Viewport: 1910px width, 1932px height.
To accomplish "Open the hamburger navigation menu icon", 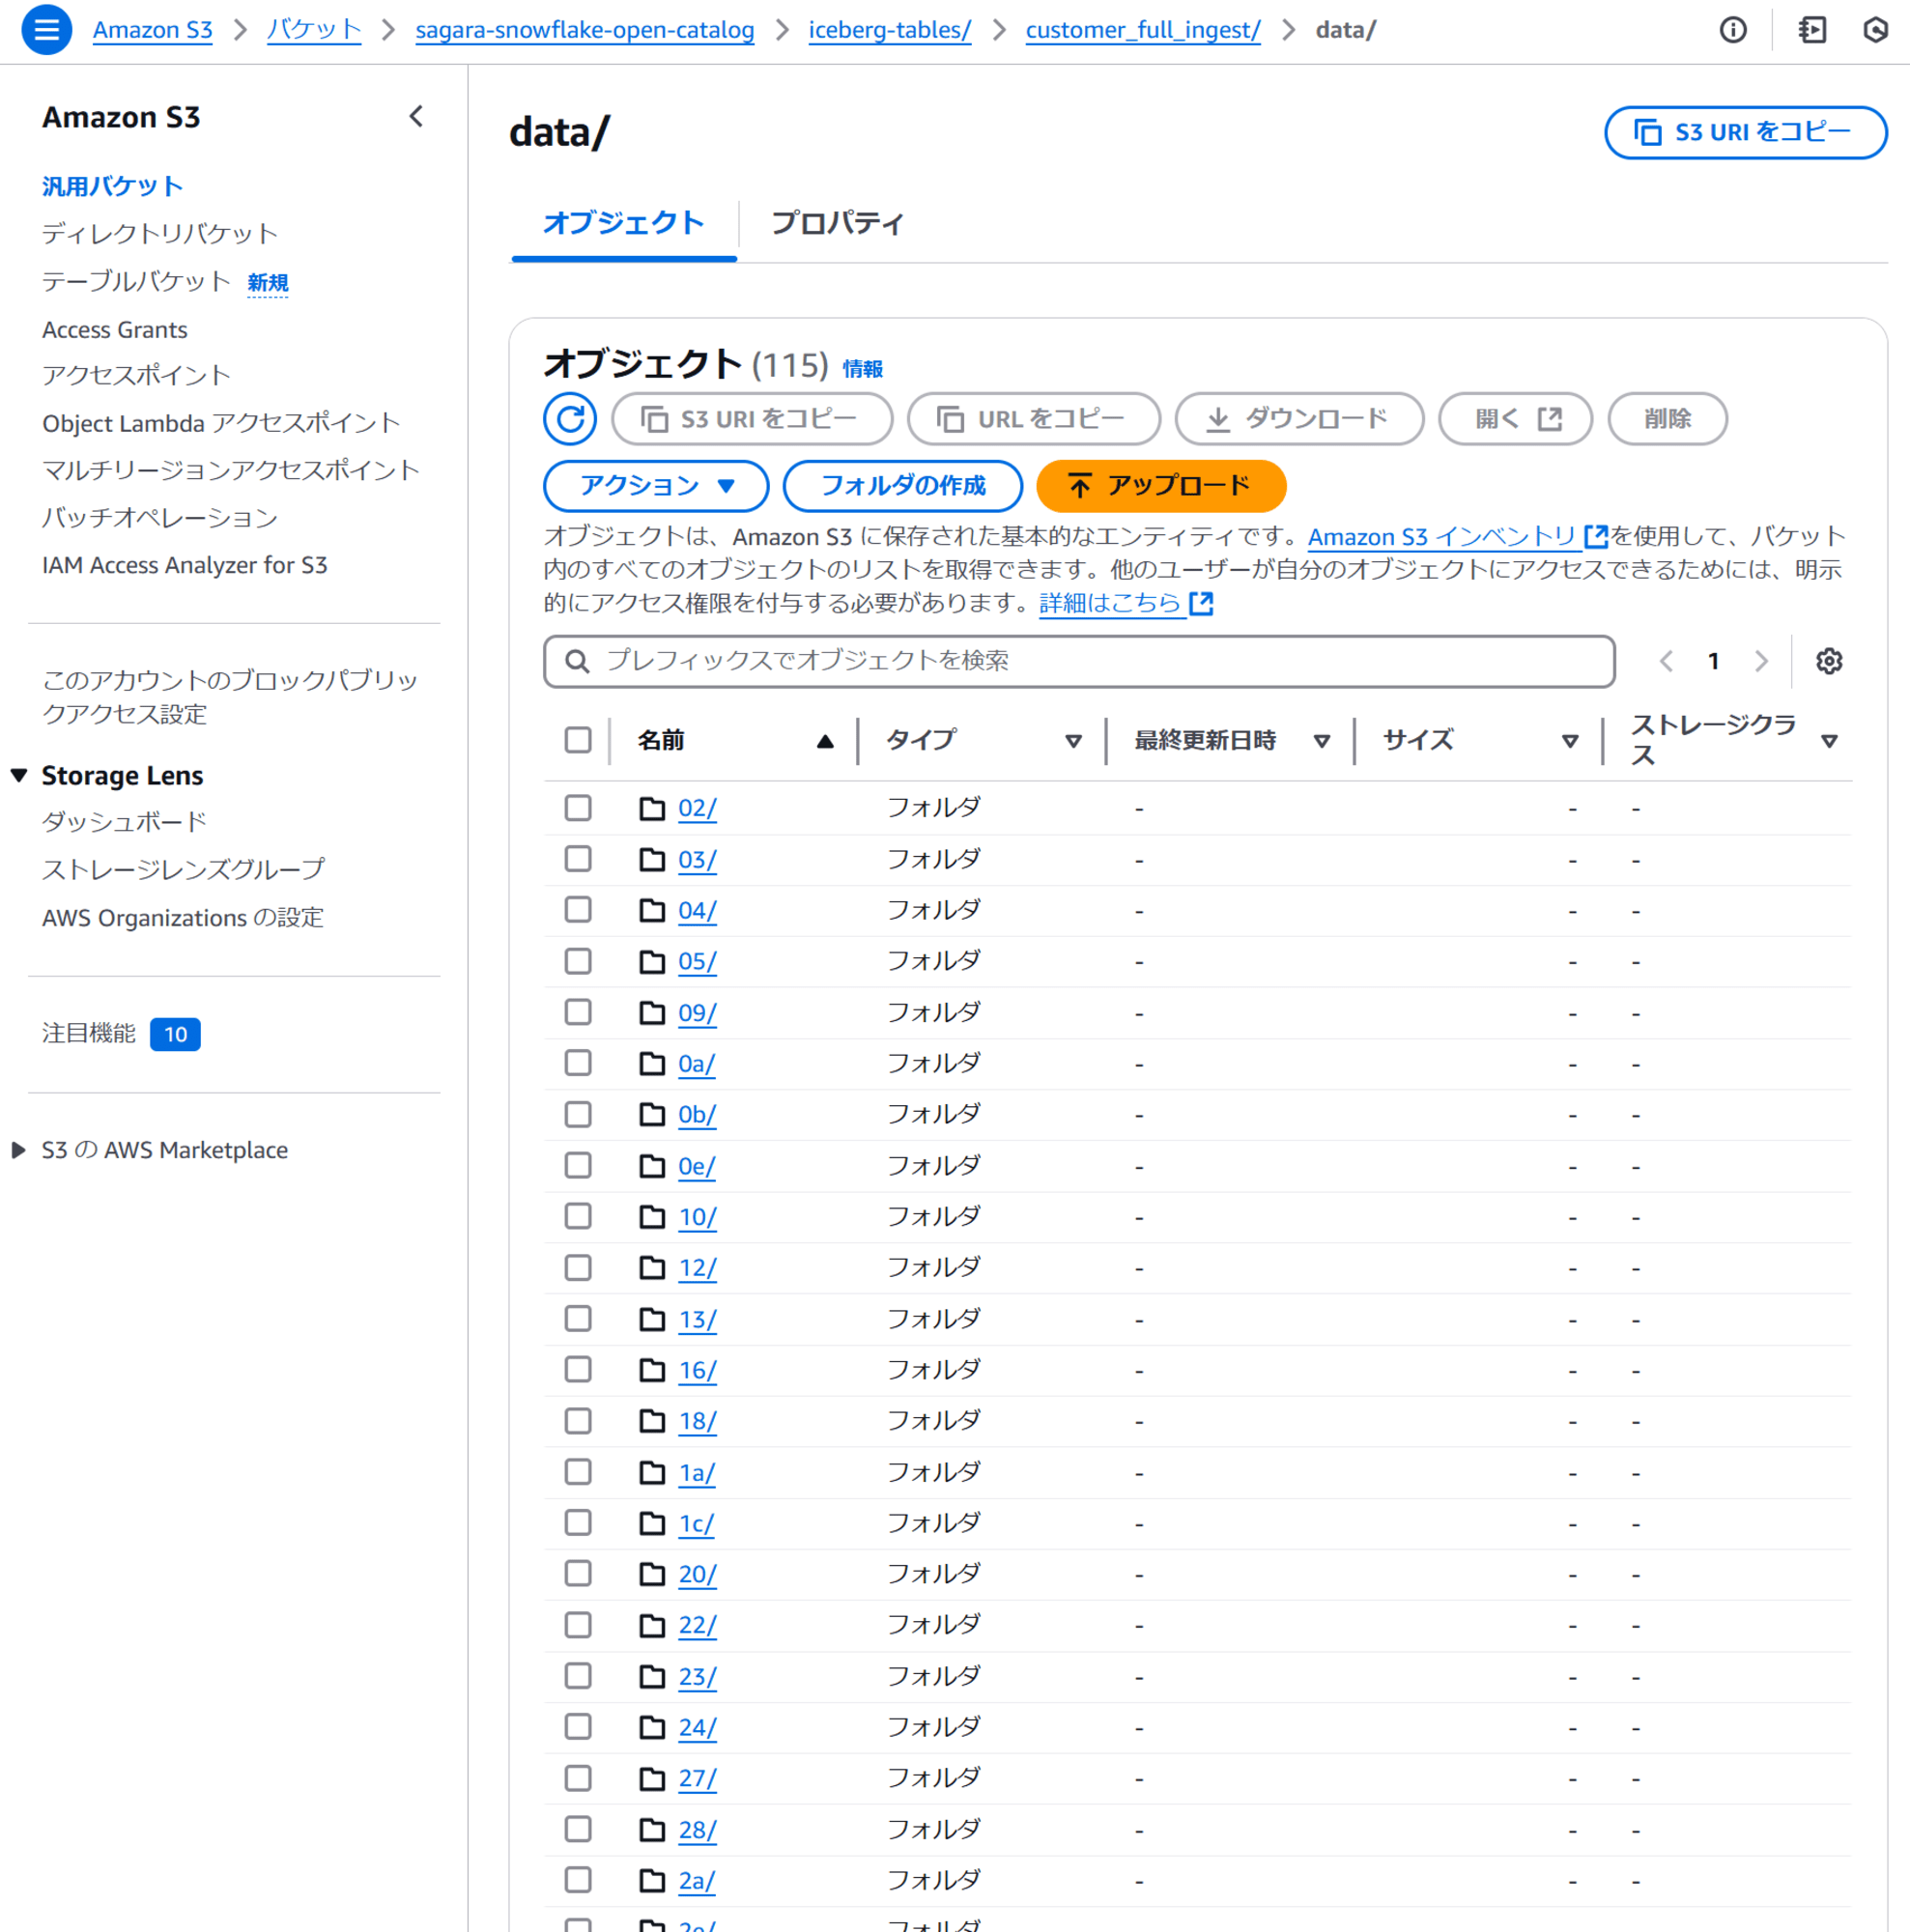I will pos(46,30).
